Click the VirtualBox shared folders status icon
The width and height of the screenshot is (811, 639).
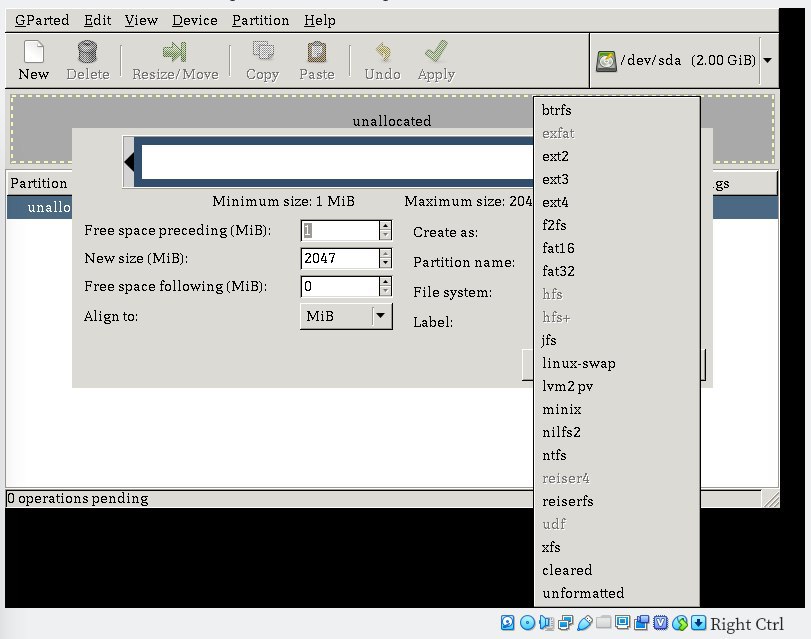click(603, 622)
